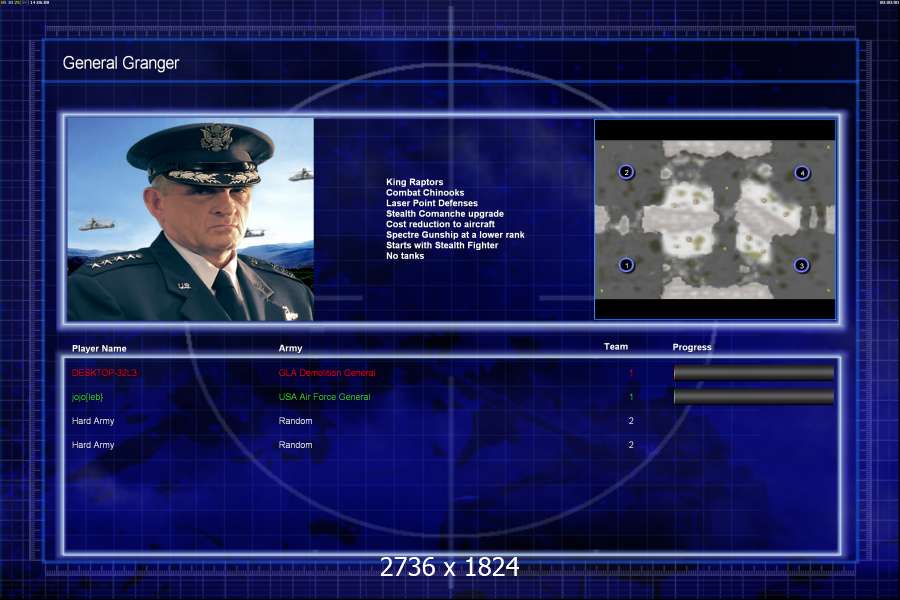Click the King Raptors text
Screen dimensions: 900x600
point(414,182)
